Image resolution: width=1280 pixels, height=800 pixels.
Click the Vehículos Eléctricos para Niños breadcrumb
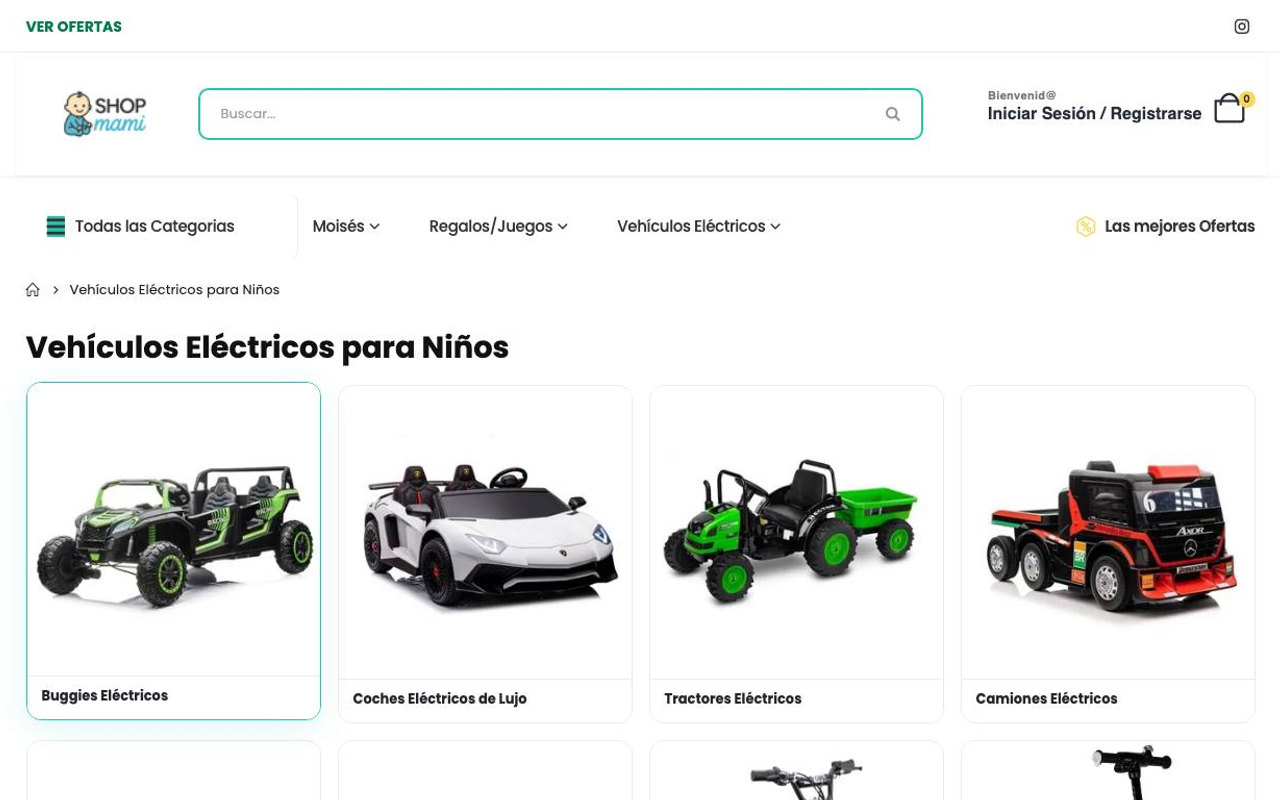(x=174, y=290)
